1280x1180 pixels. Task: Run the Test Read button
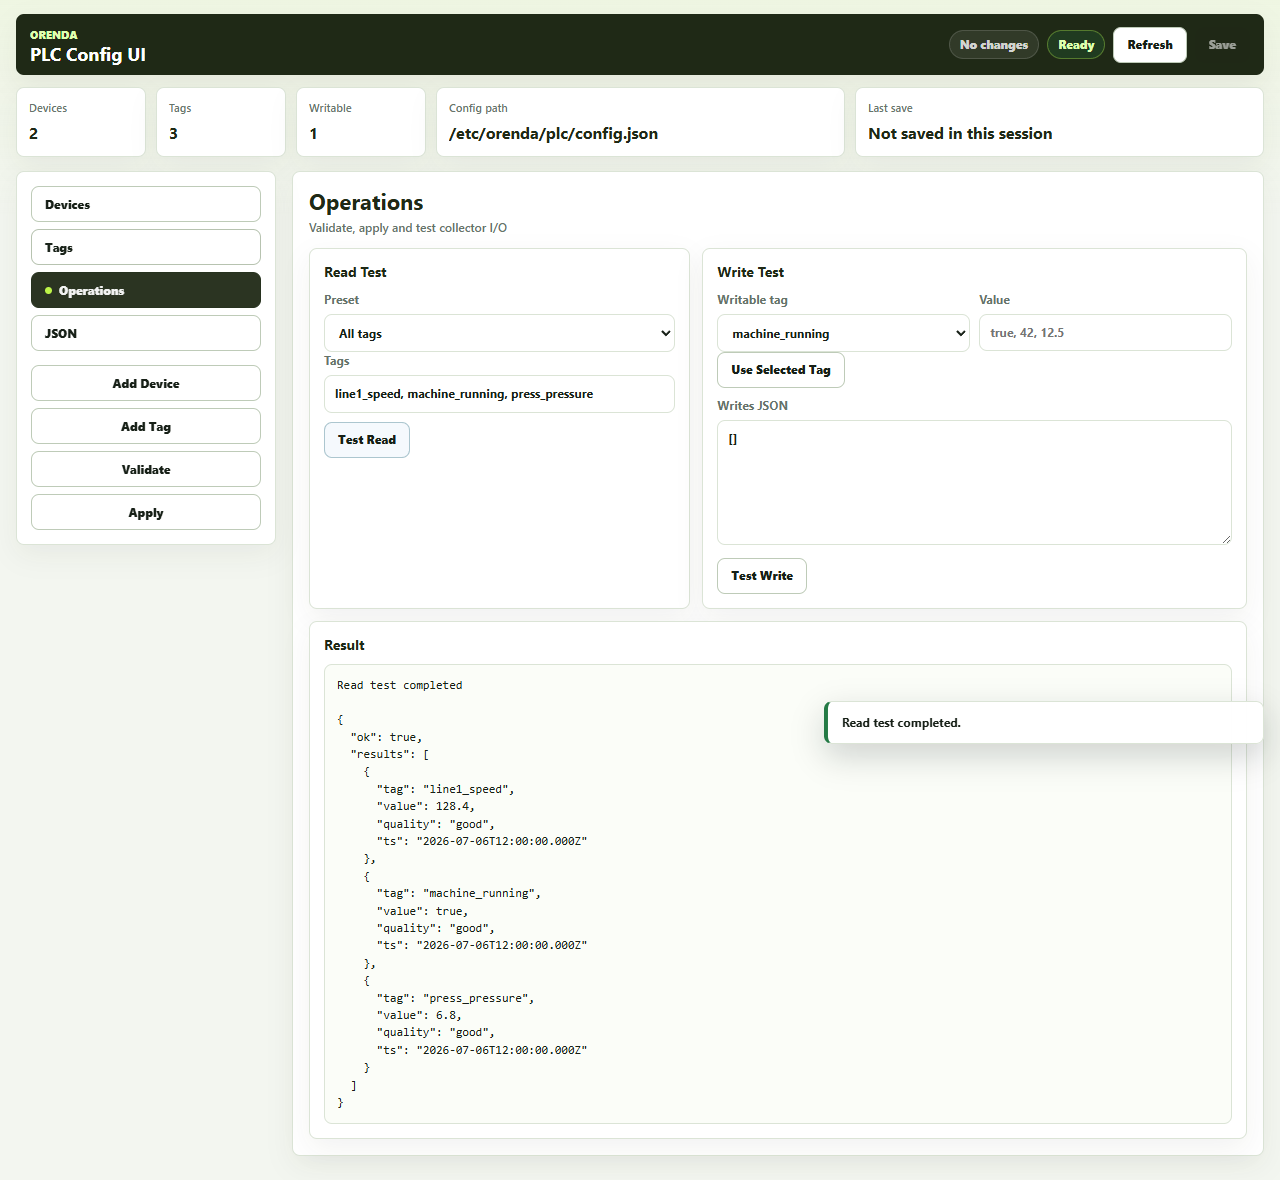[367, 440]
